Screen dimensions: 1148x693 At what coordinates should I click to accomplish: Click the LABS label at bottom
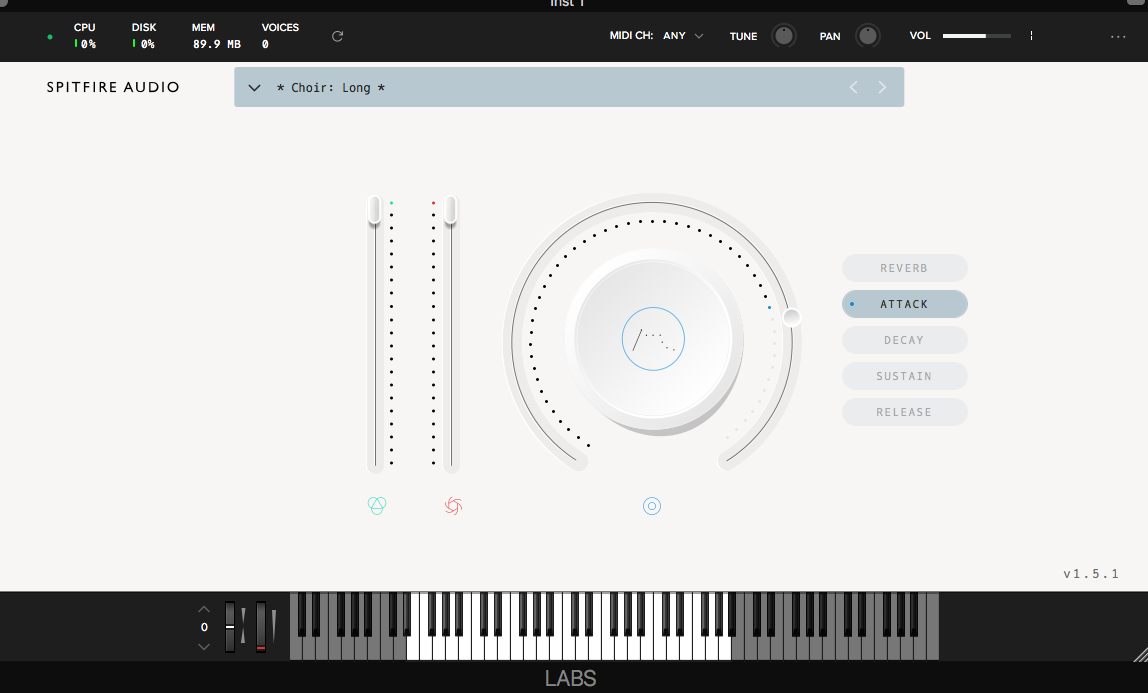coord(570,678)
